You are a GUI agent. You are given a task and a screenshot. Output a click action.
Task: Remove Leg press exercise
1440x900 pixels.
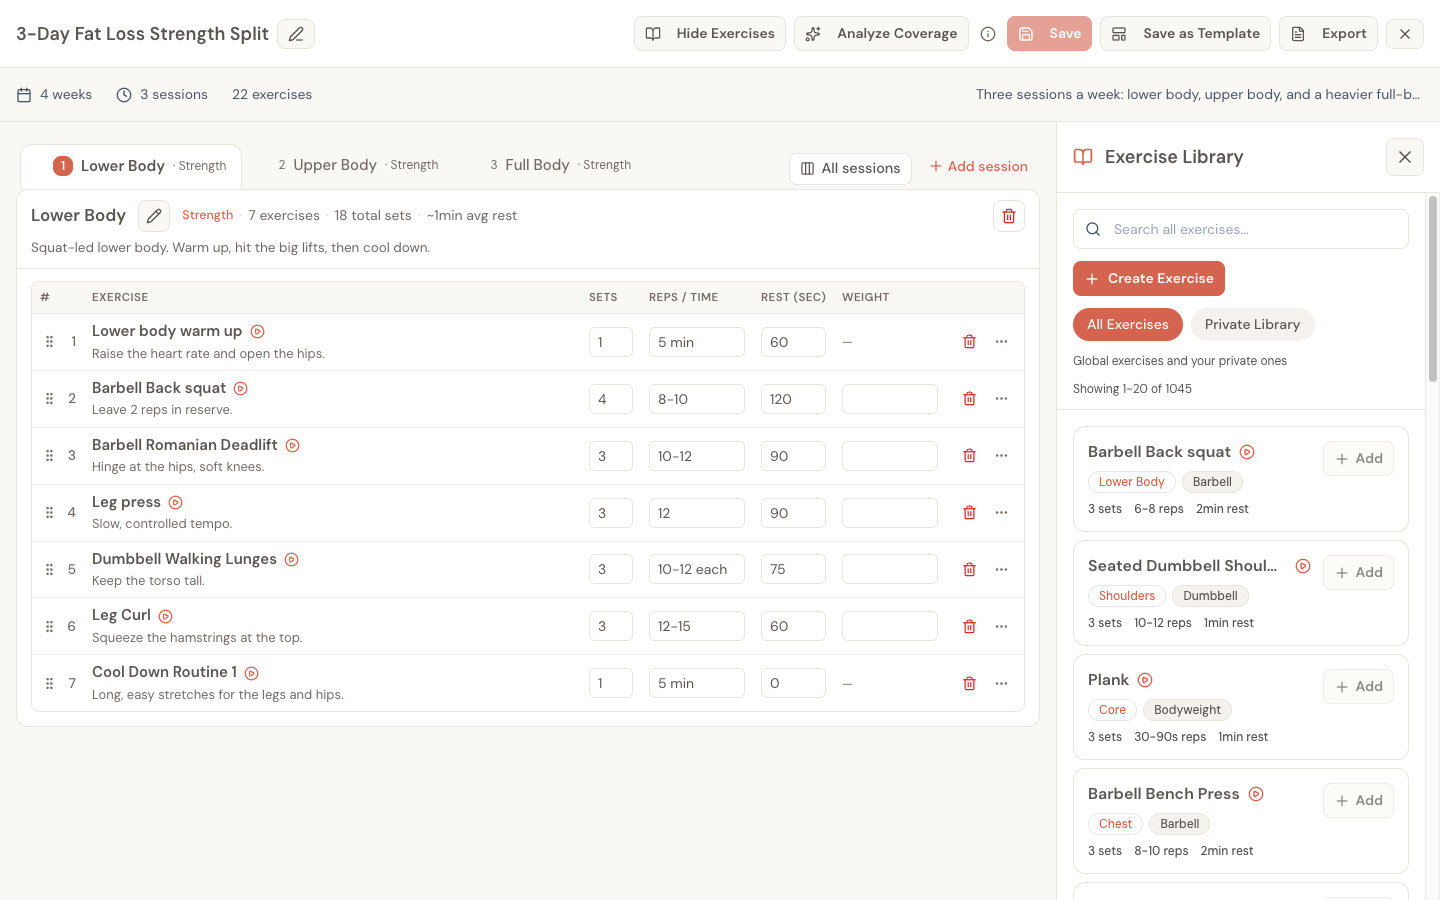[x=969, y=513]
